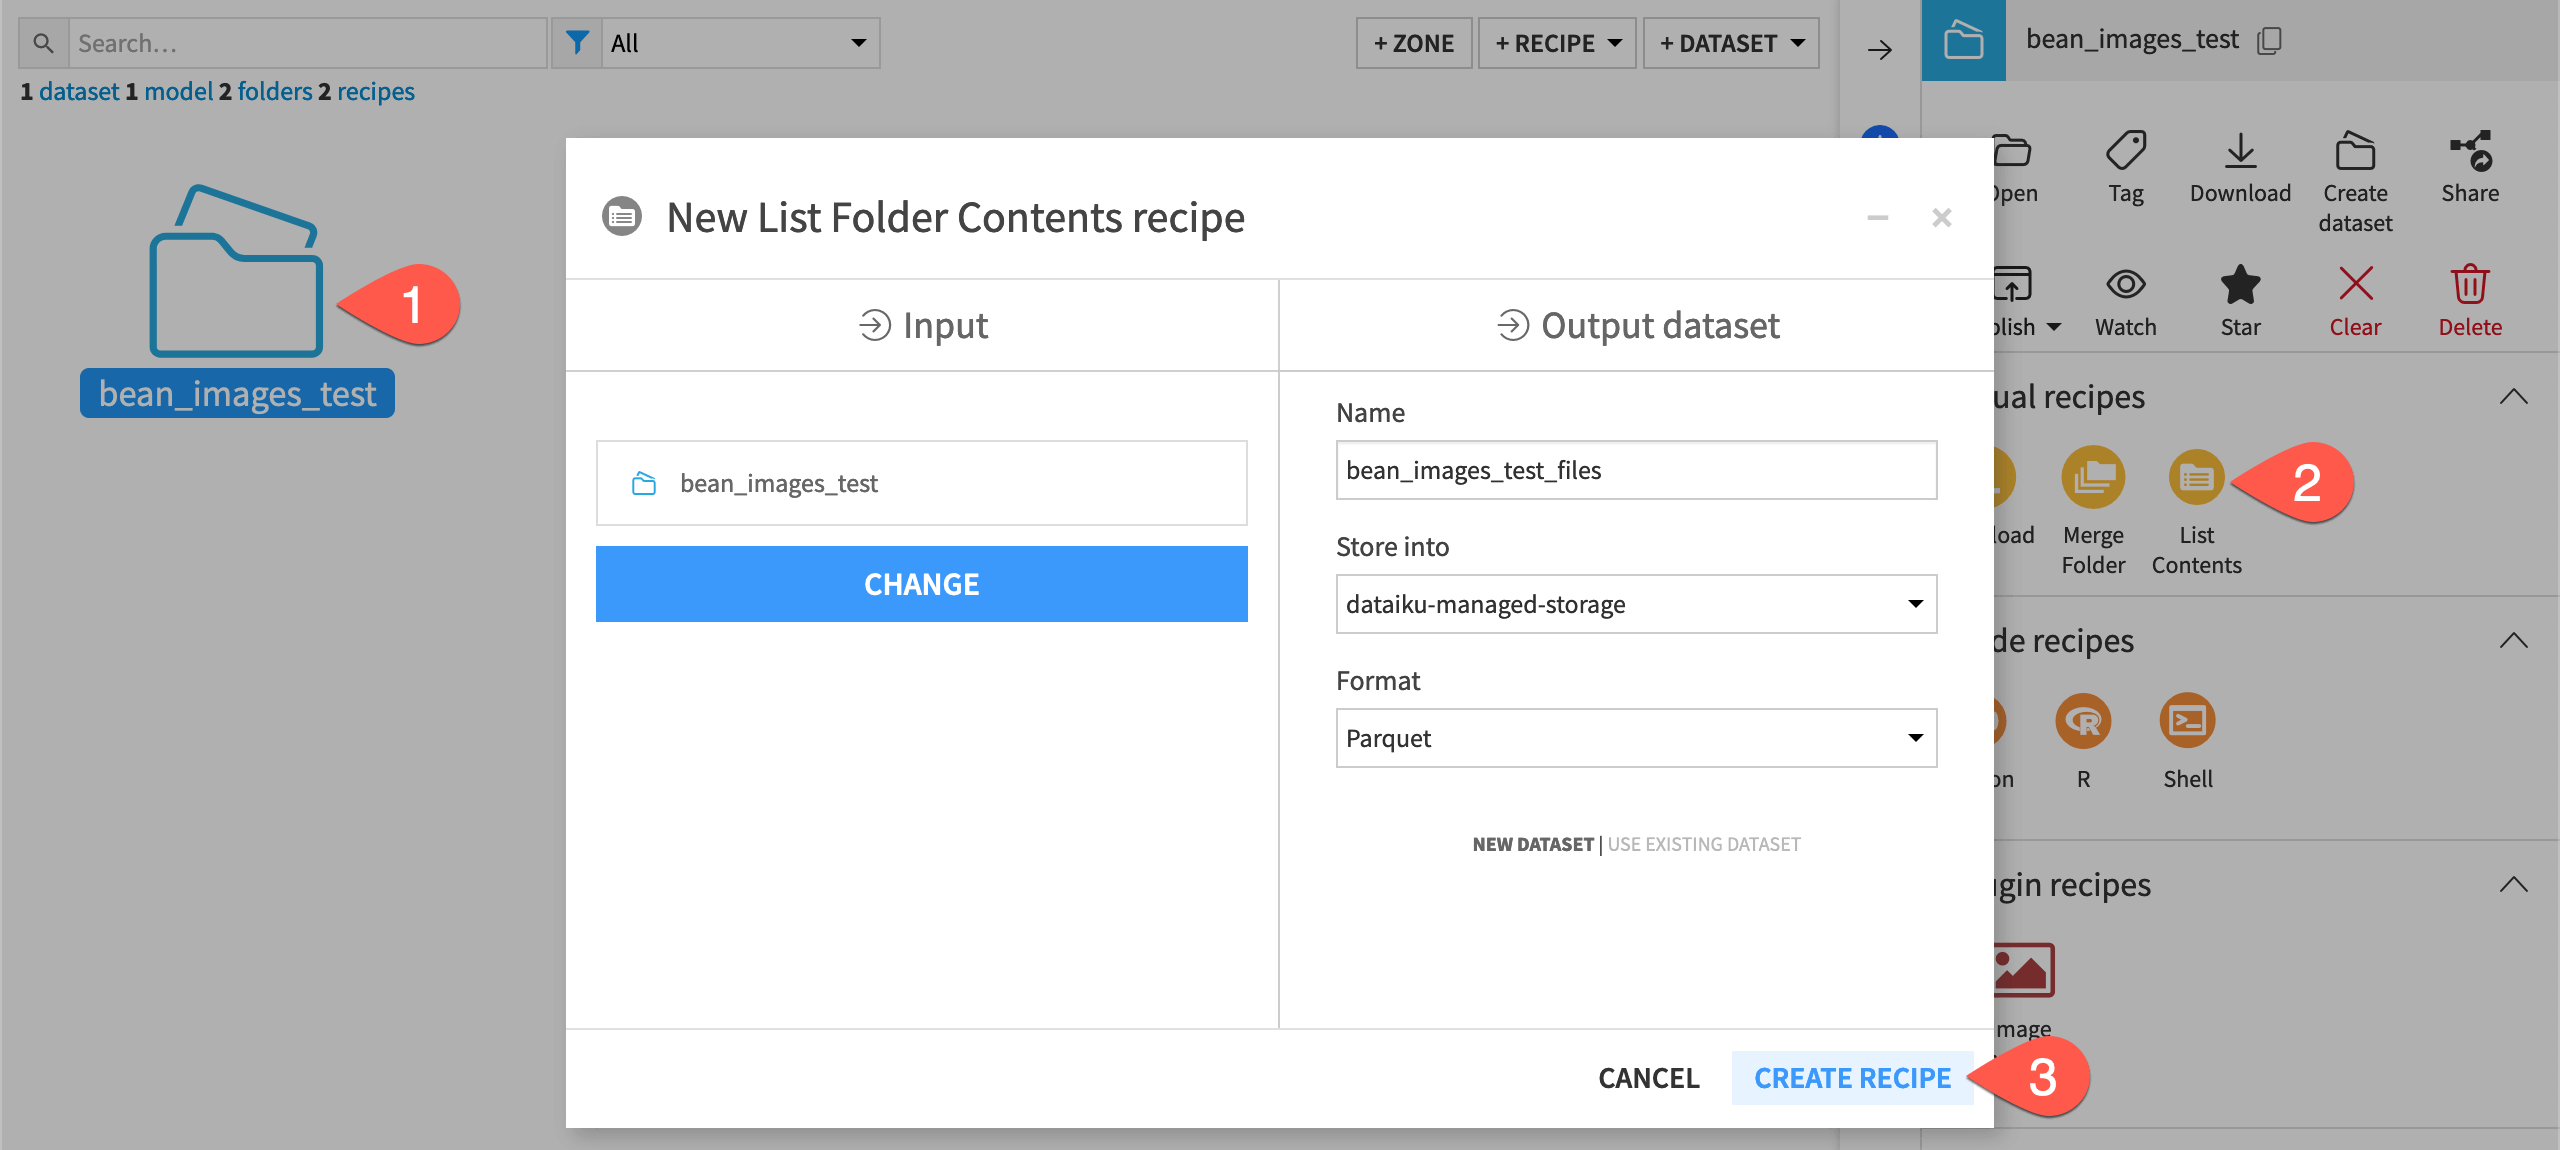Click the CREATE RECIPE button

(x=1852, y=1078)
